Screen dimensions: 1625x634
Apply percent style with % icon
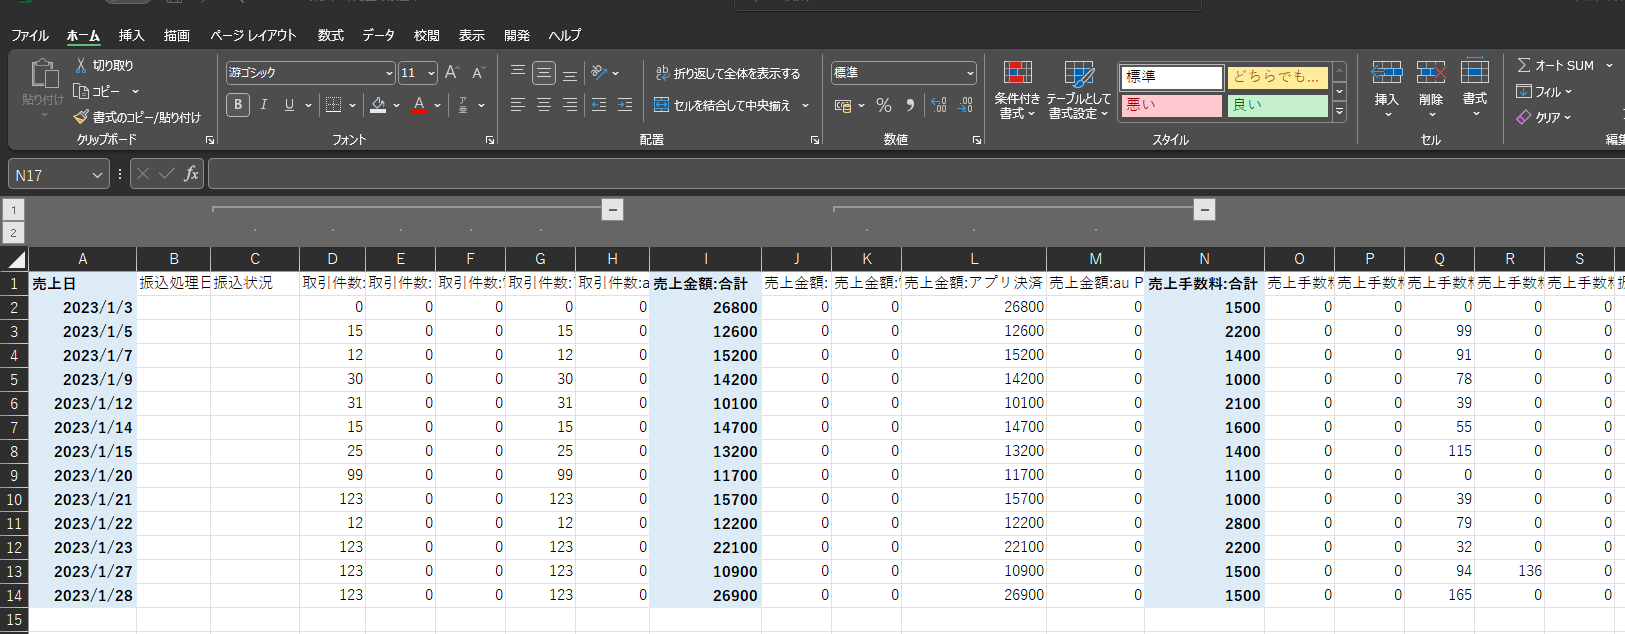click(883, 105)
